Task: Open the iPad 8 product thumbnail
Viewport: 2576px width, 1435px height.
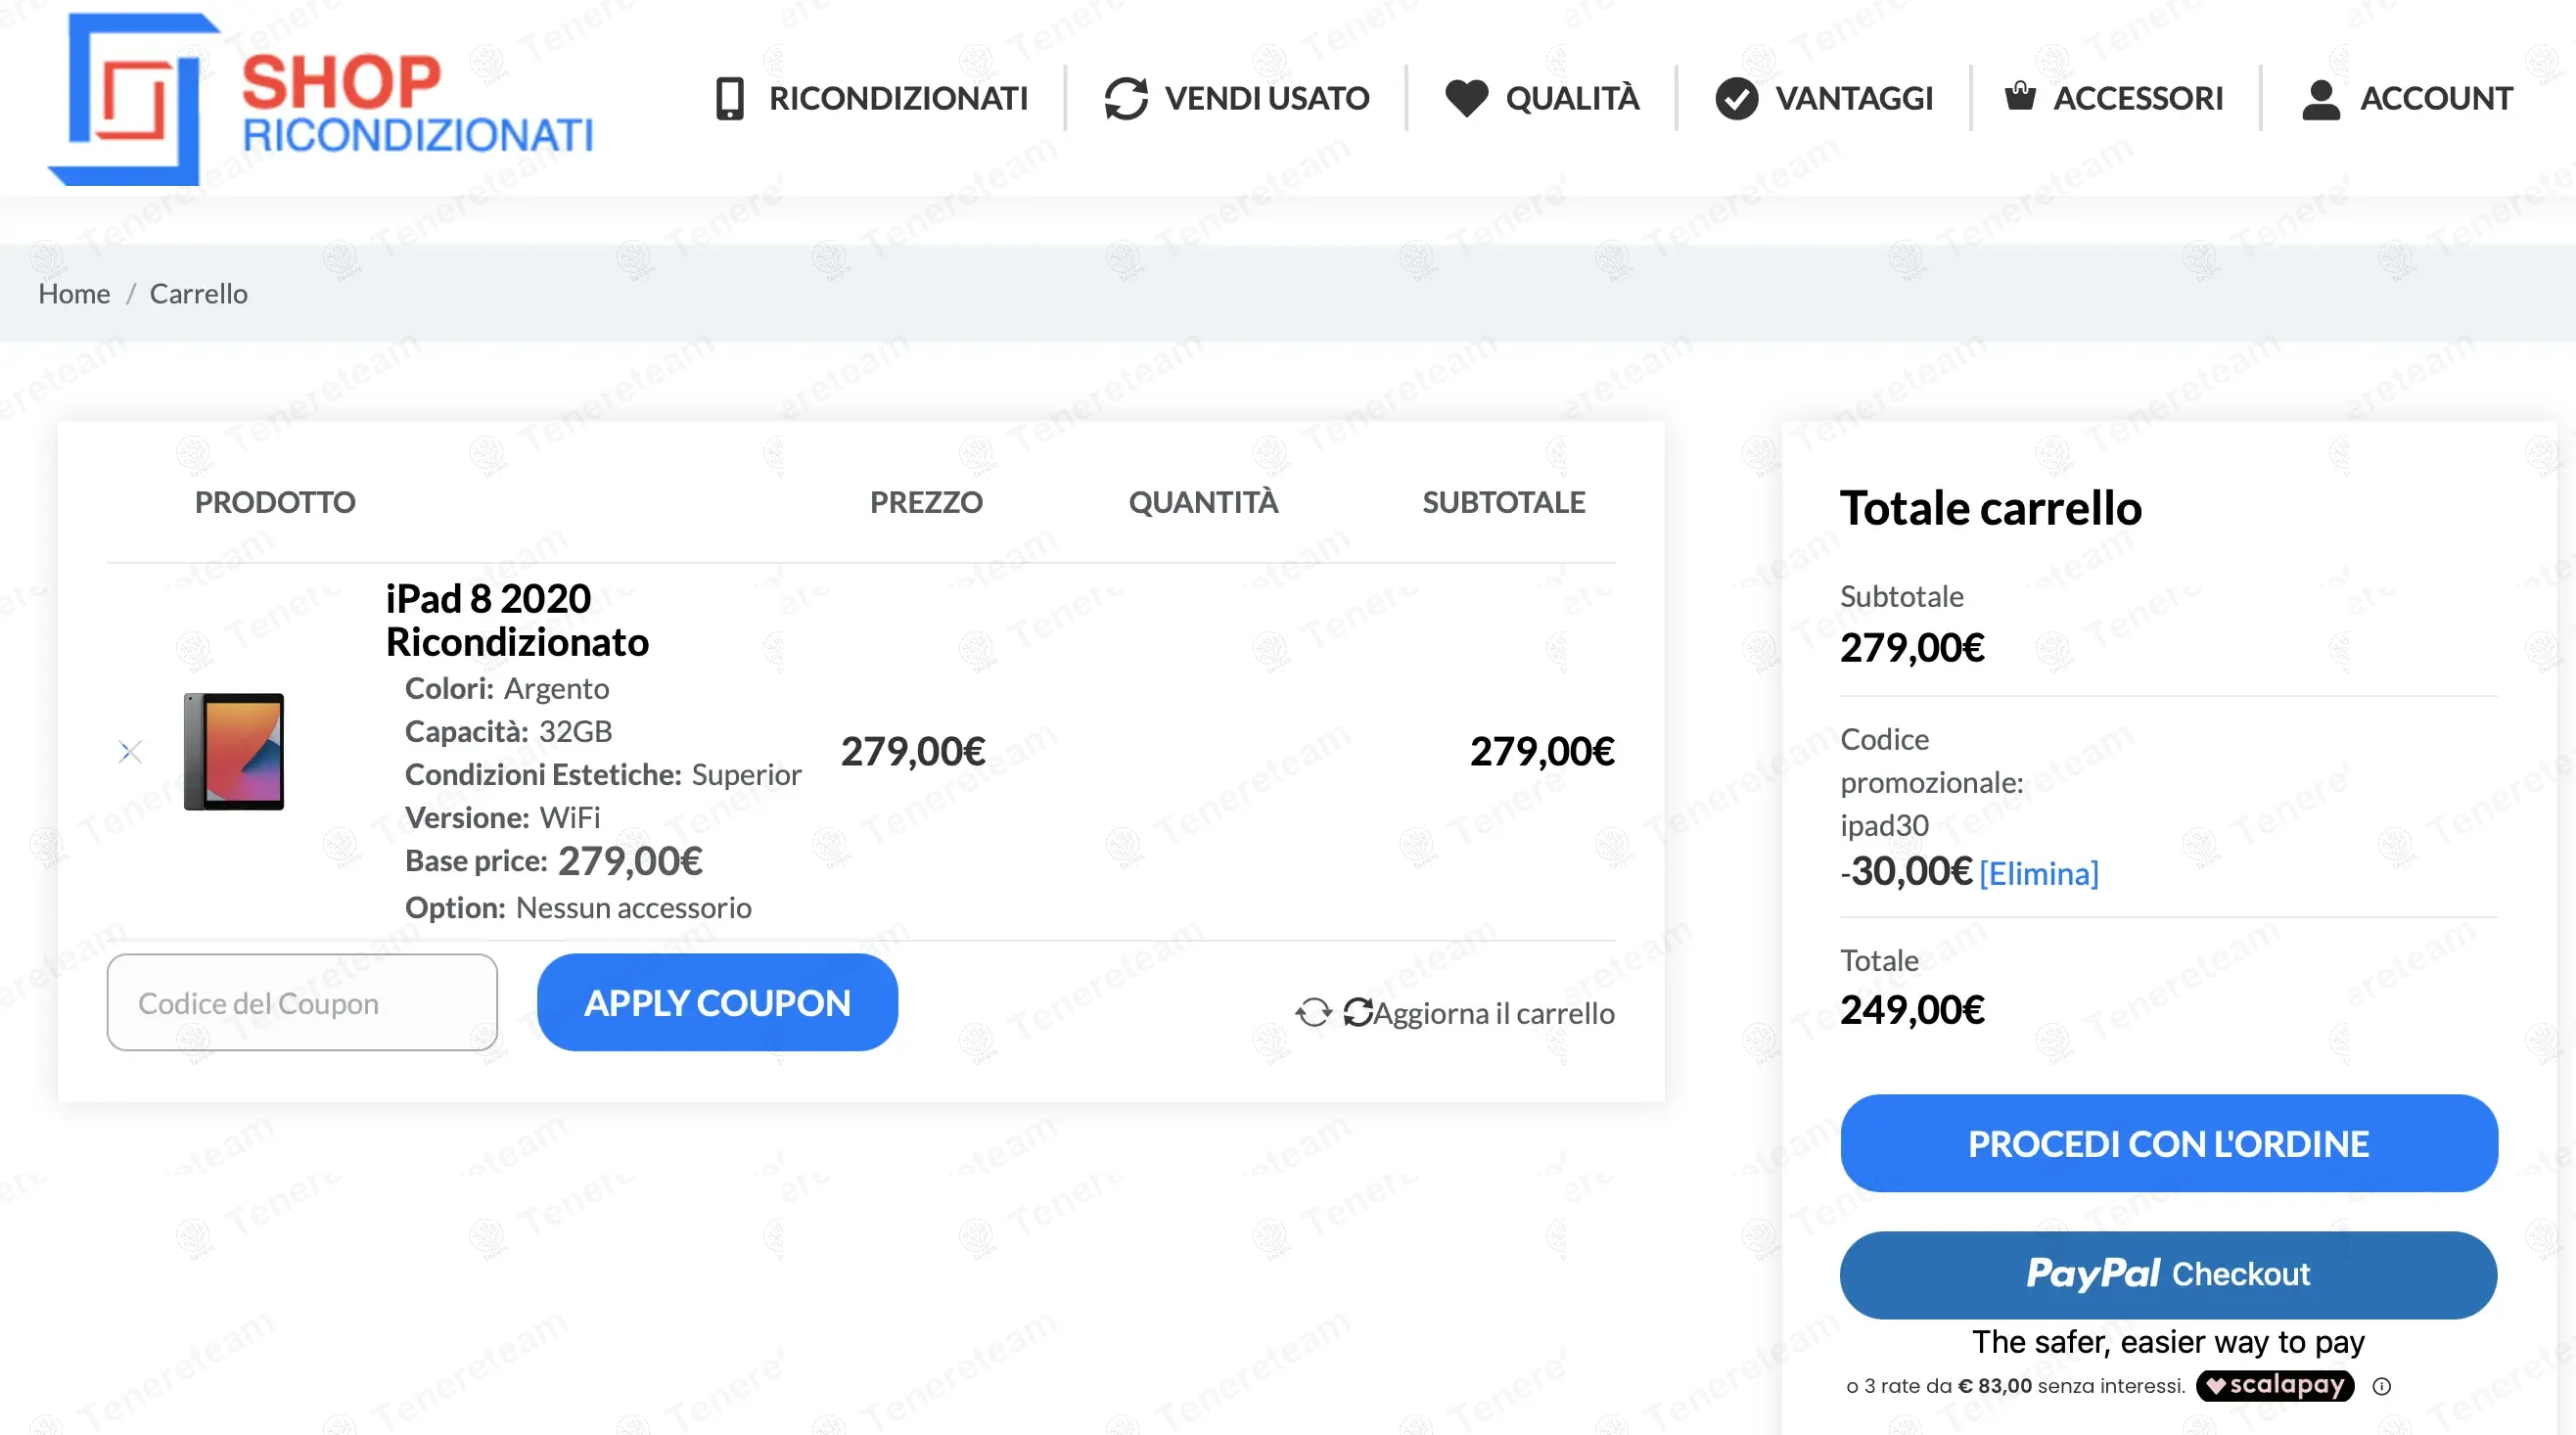Action: click(234, 751)
